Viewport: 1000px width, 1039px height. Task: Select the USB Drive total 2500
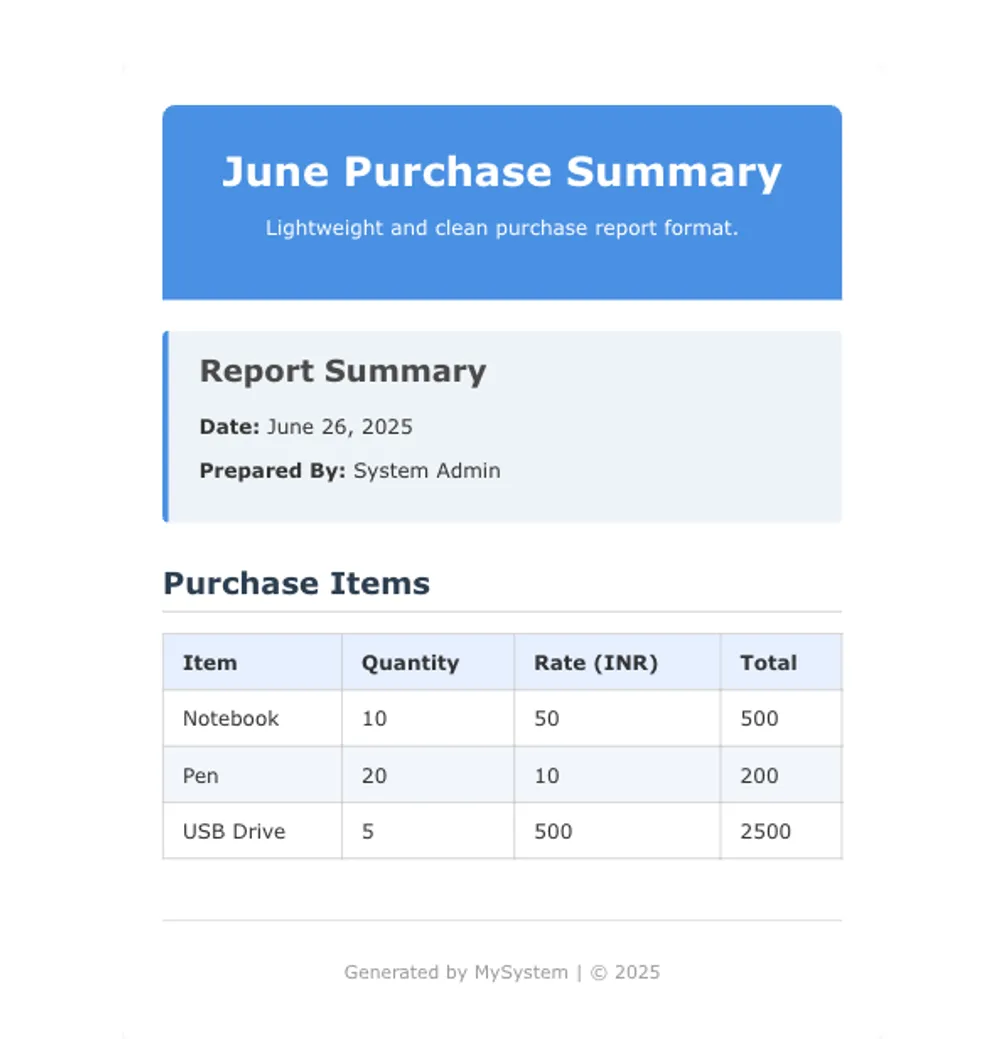[x=765, y=832]
